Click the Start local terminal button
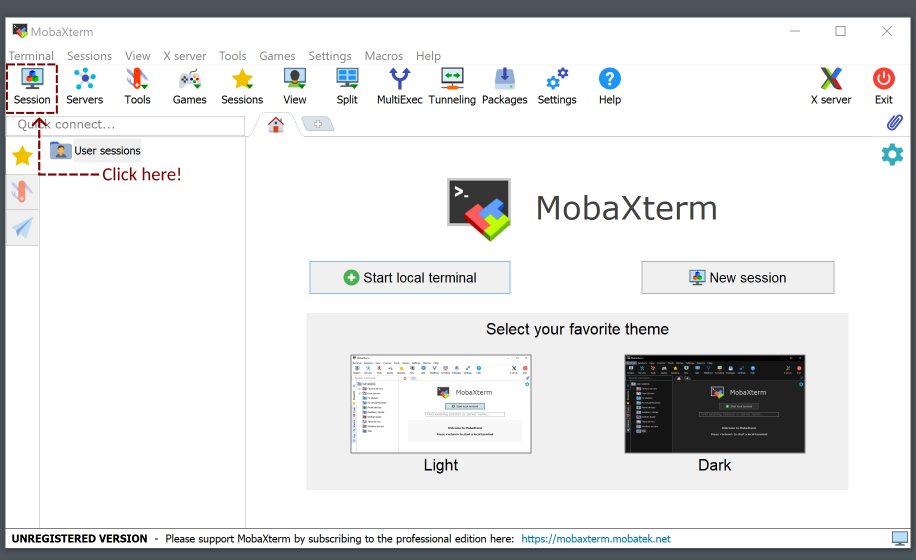This screenshot has height=560, width=916. coord(410,278)
